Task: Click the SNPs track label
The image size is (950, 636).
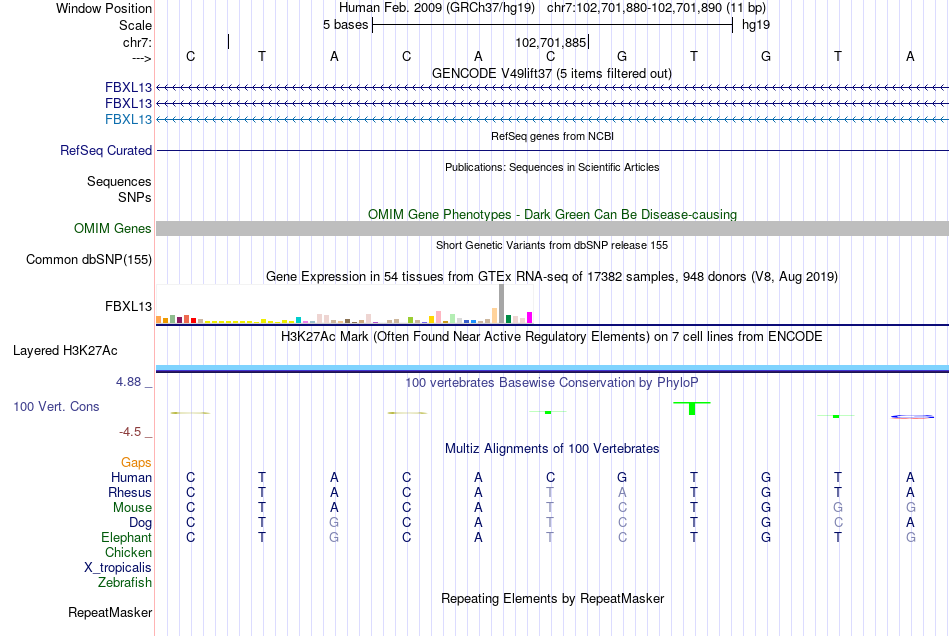Action: click(135, 197)
